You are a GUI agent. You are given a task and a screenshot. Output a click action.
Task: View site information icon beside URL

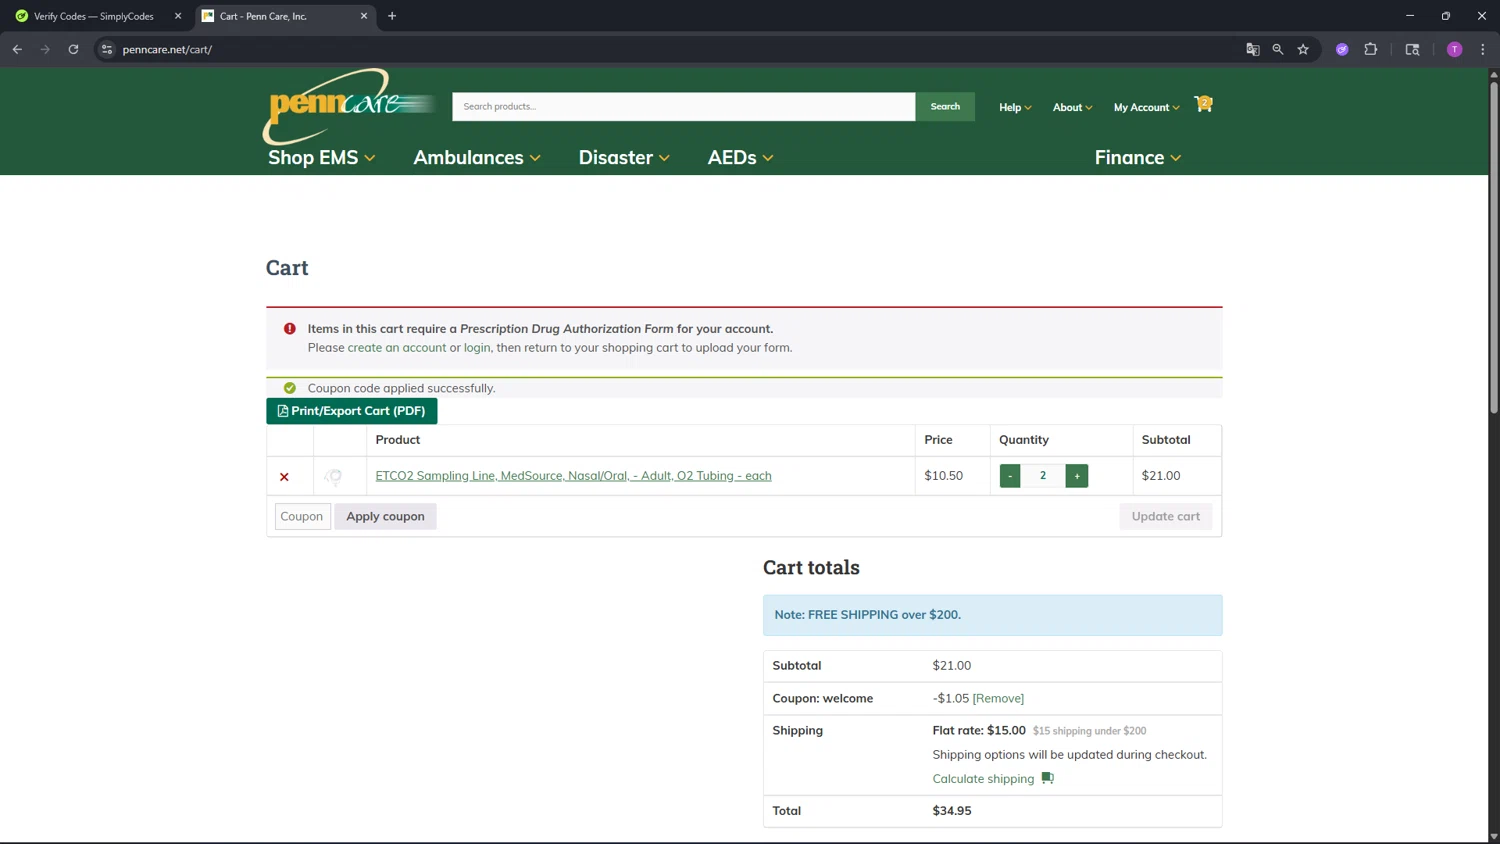pos(107,49)
